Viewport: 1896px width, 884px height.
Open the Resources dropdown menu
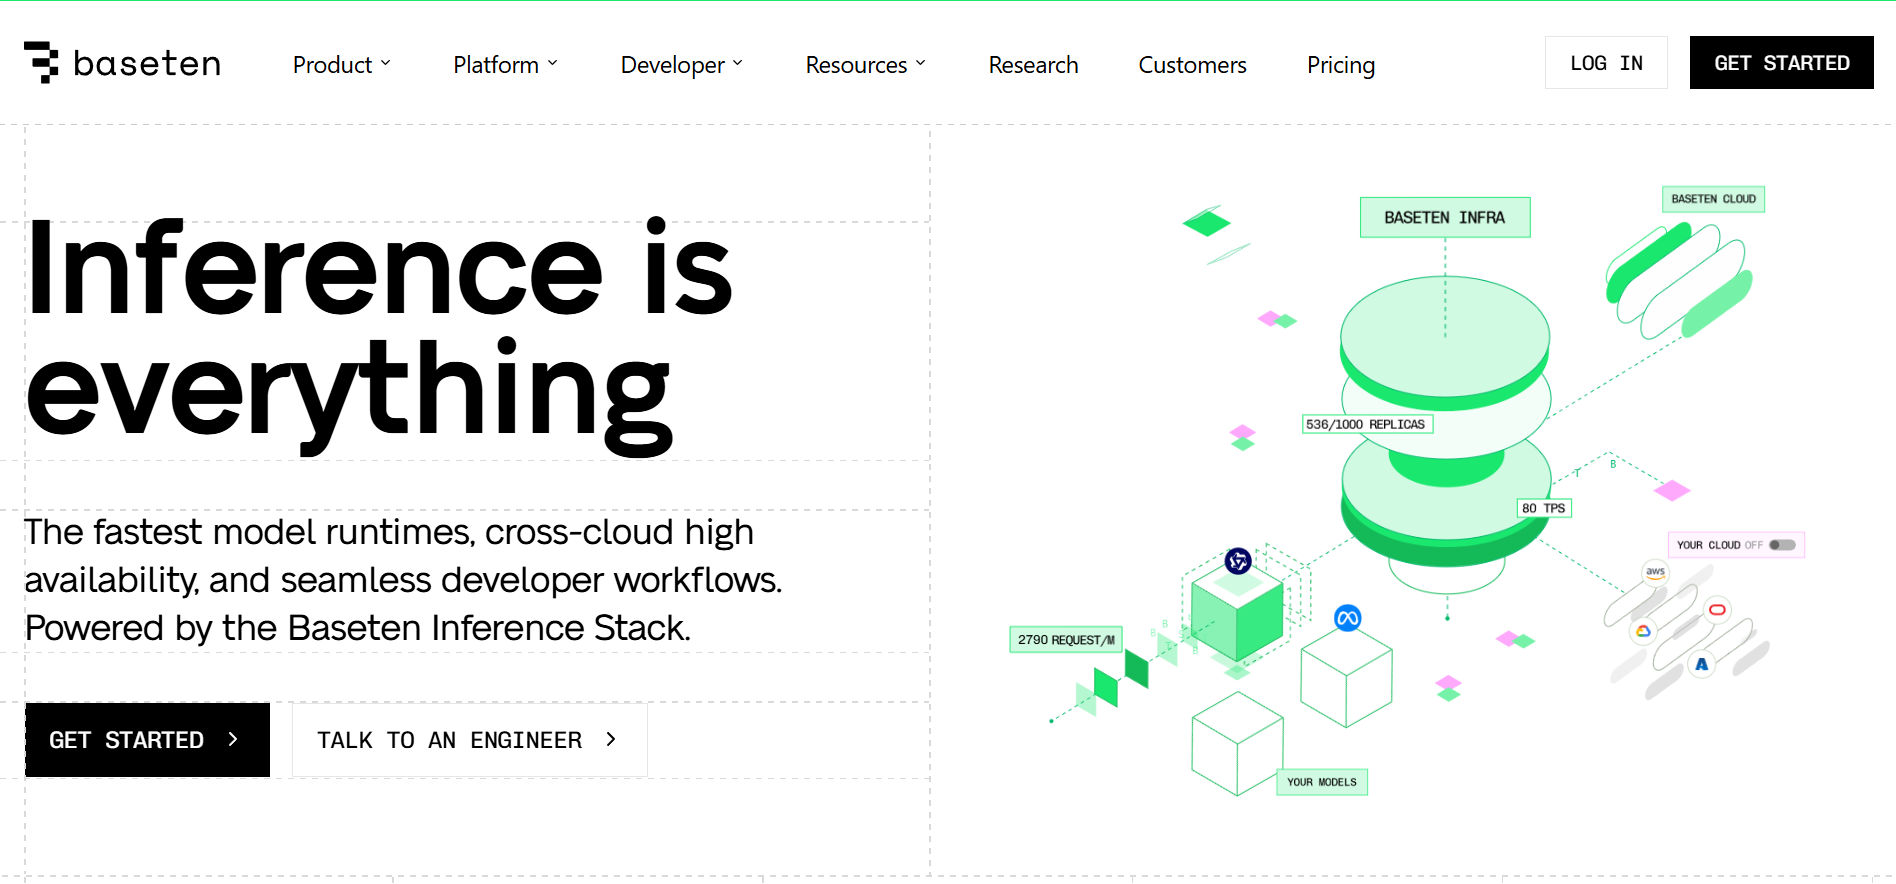[865, 65]
